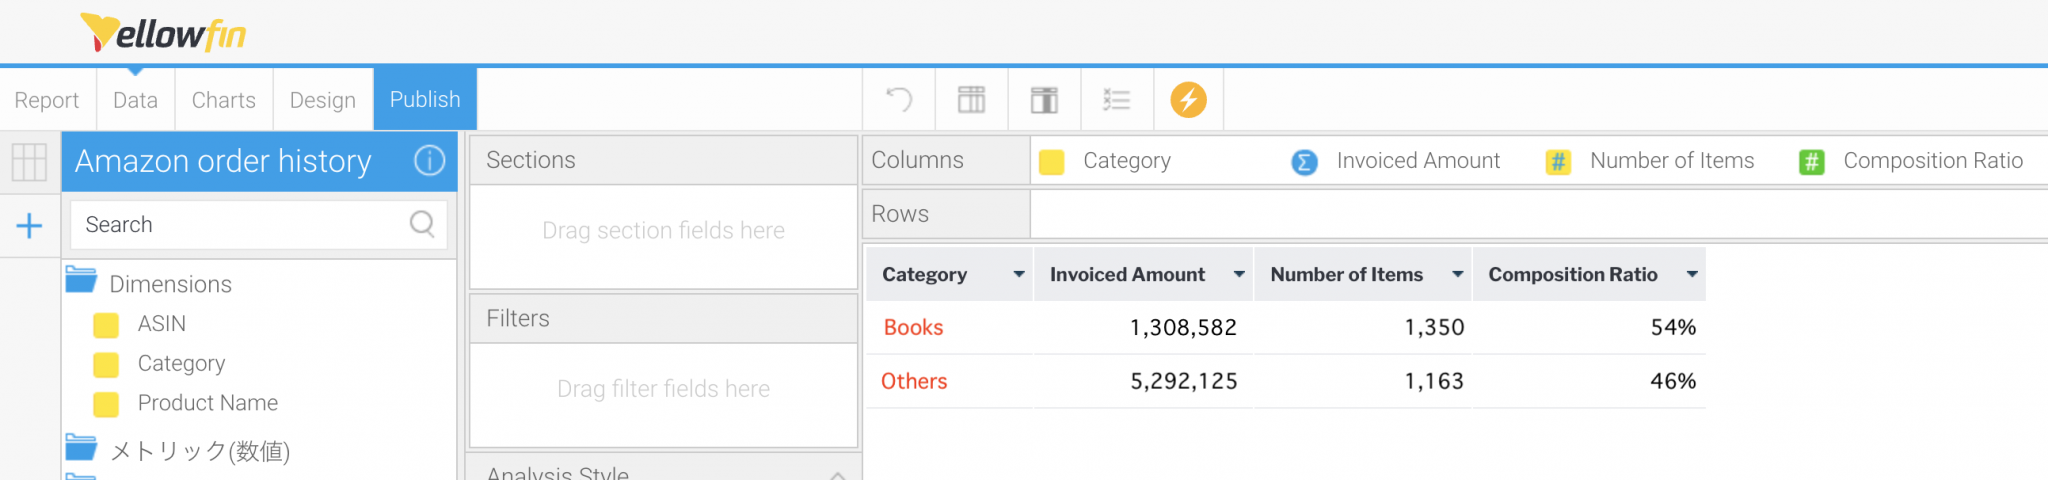Select Number of Items in Columns bar
2048x480 pixels.
click(x=1672, y=160)
